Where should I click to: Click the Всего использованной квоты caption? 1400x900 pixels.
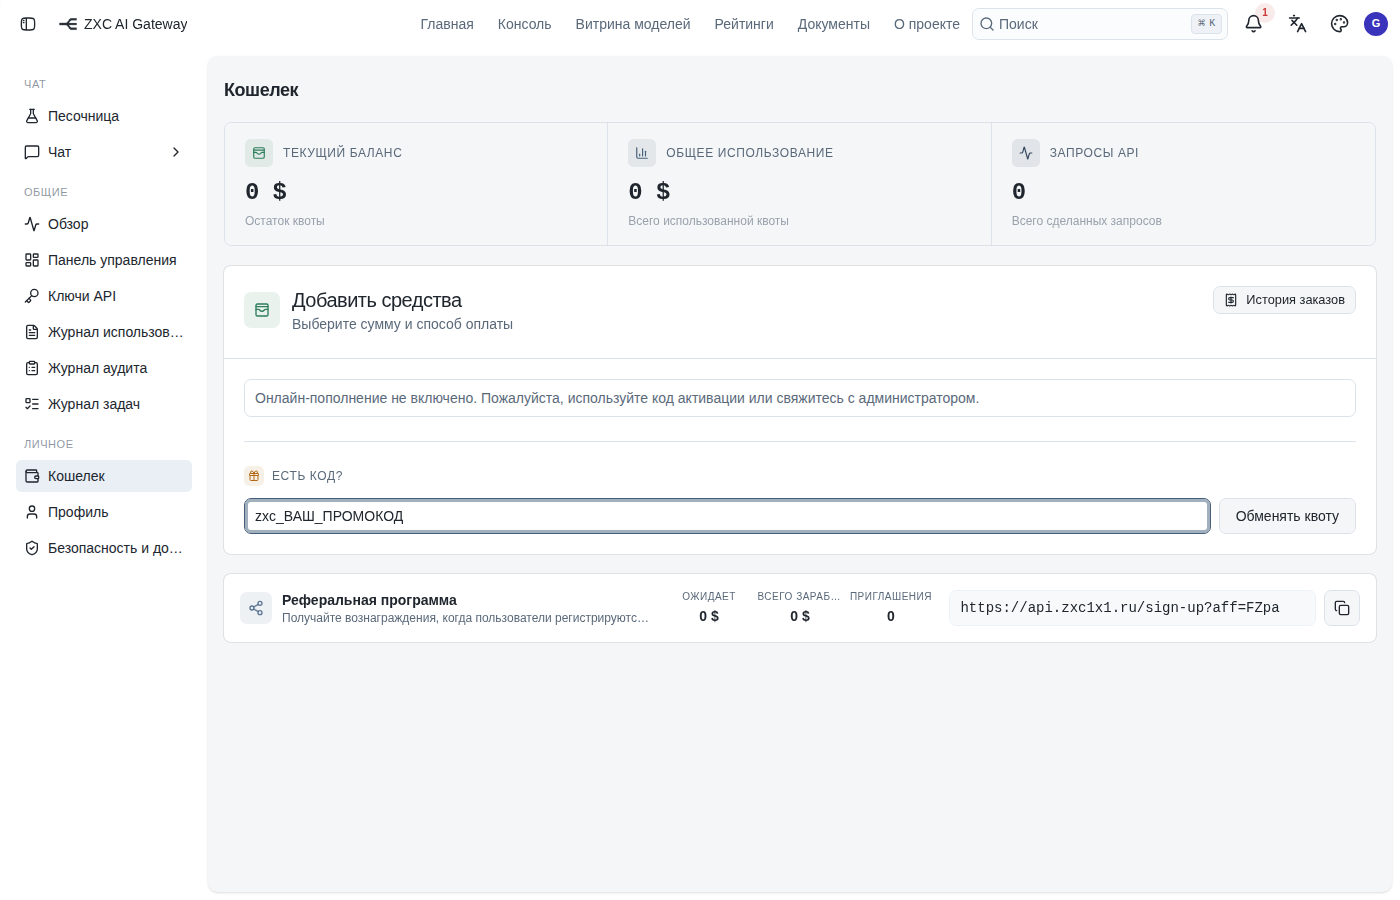pos(708,221)
